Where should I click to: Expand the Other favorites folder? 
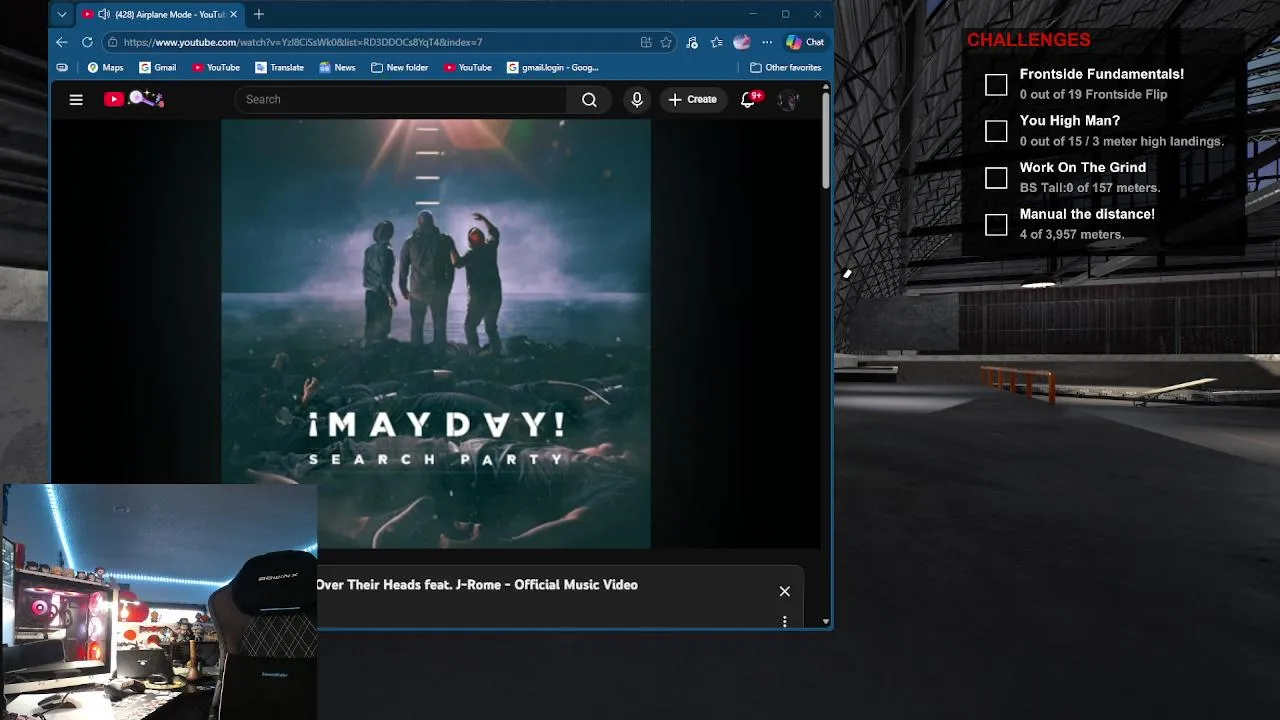tap(786, 67)
